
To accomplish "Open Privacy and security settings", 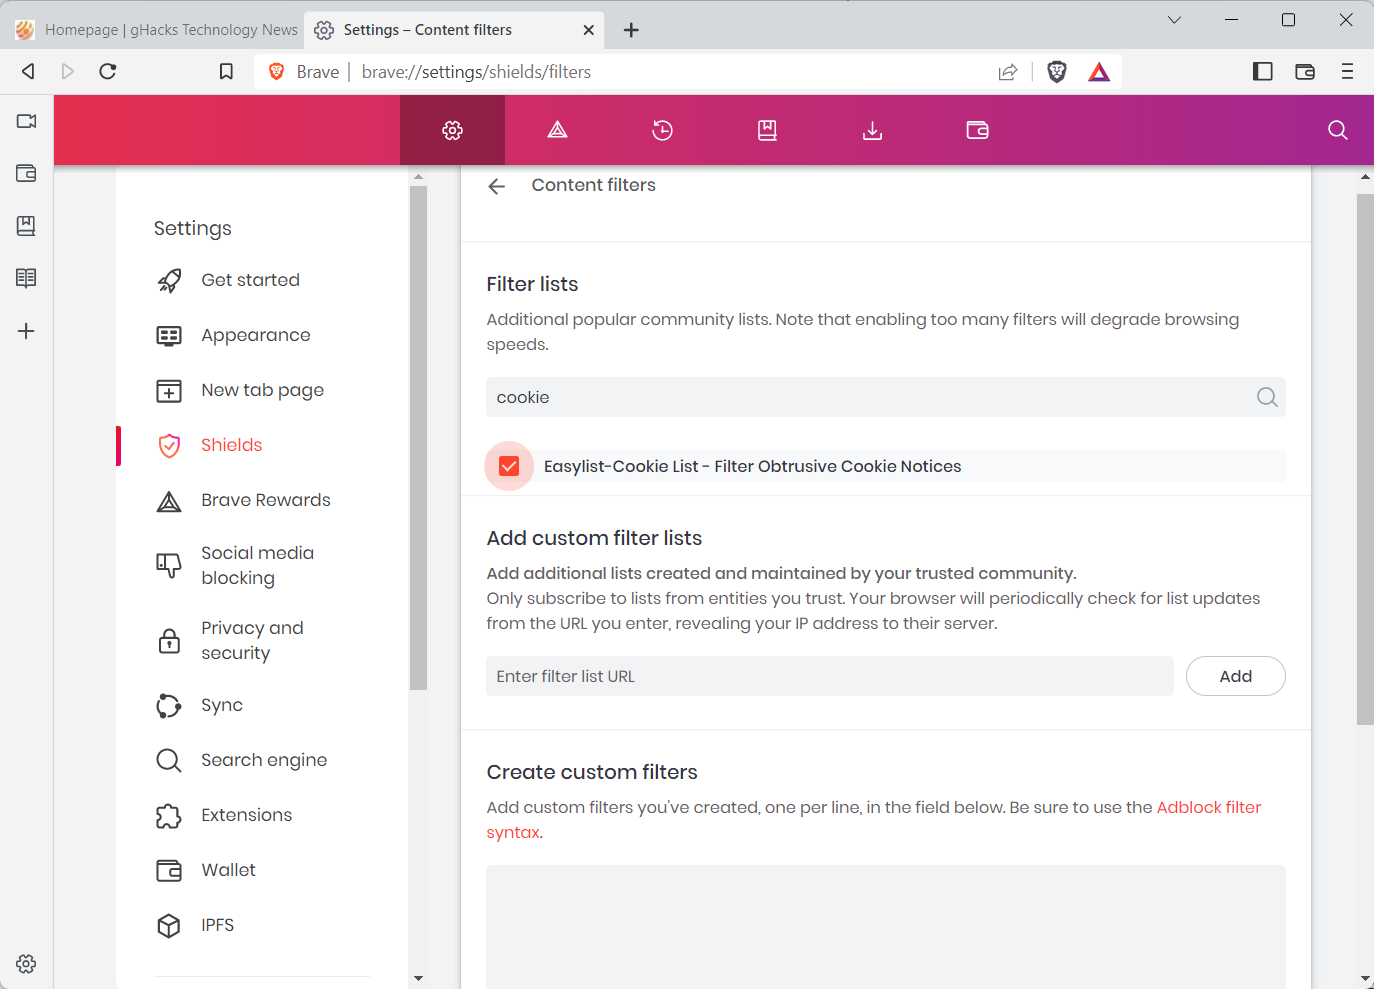I will click(x=252, y=640).
